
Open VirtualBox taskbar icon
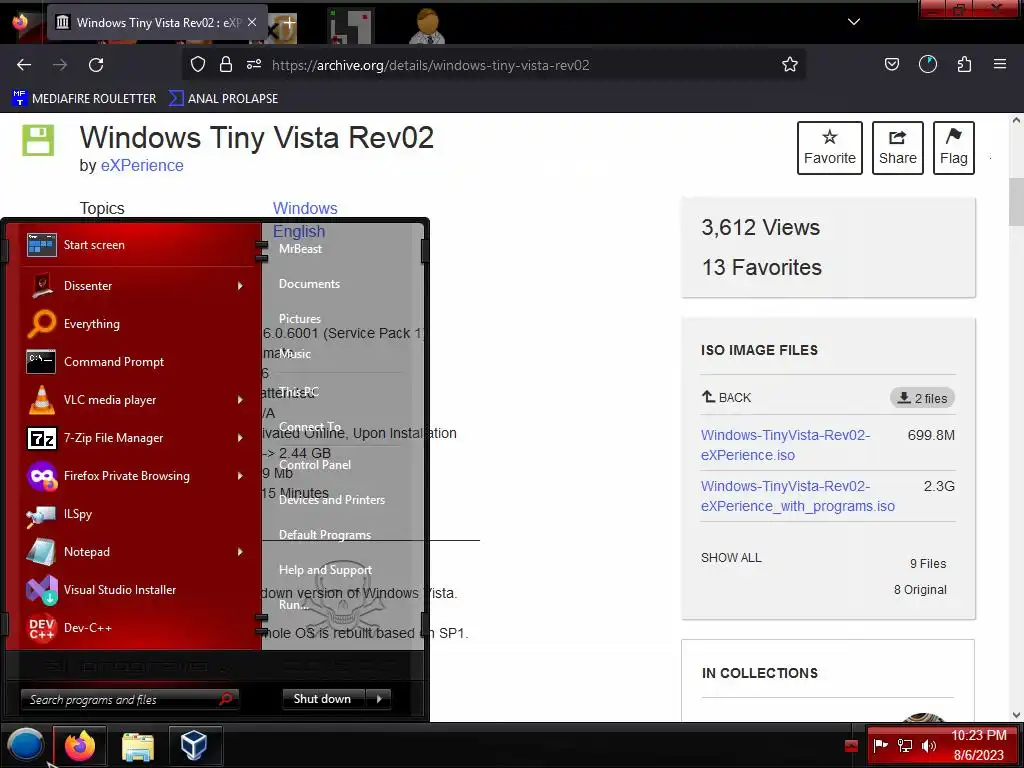click(194, 745)
